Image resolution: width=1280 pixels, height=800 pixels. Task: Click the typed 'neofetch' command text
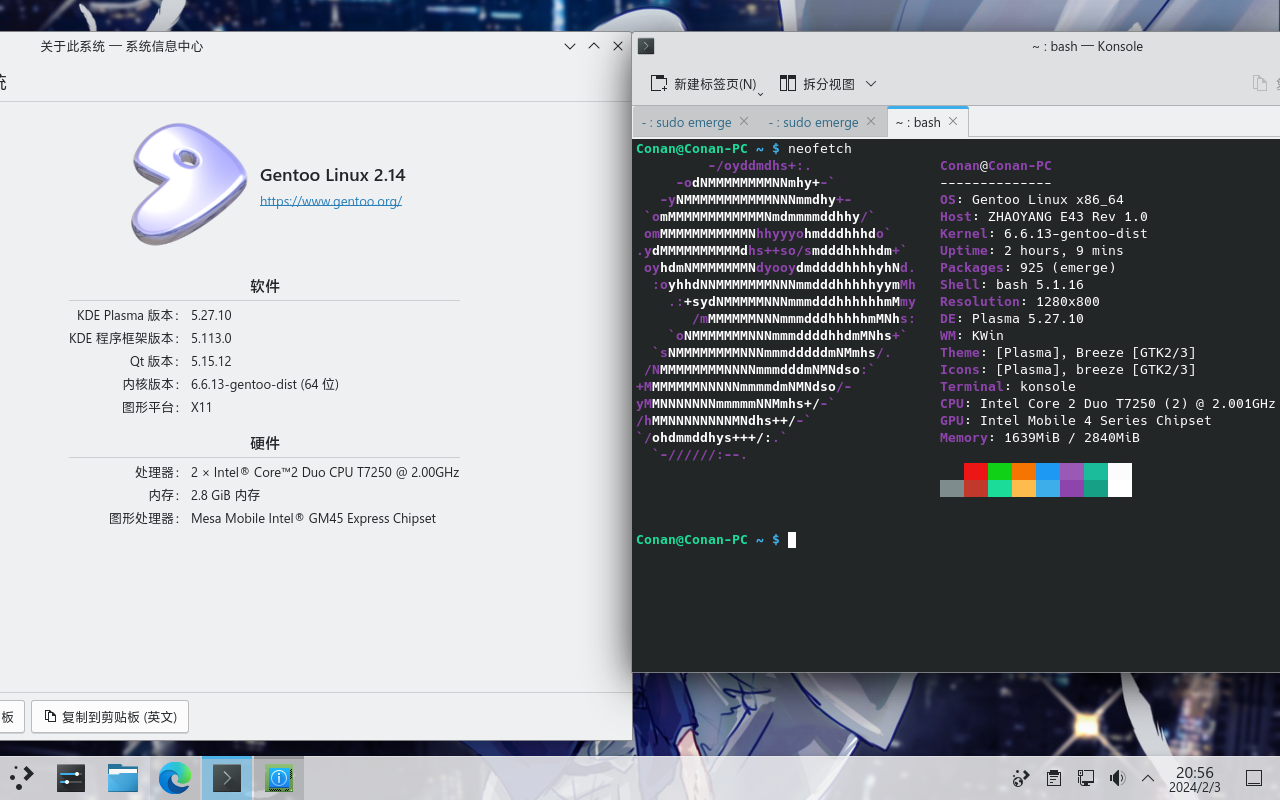(820, 149)
